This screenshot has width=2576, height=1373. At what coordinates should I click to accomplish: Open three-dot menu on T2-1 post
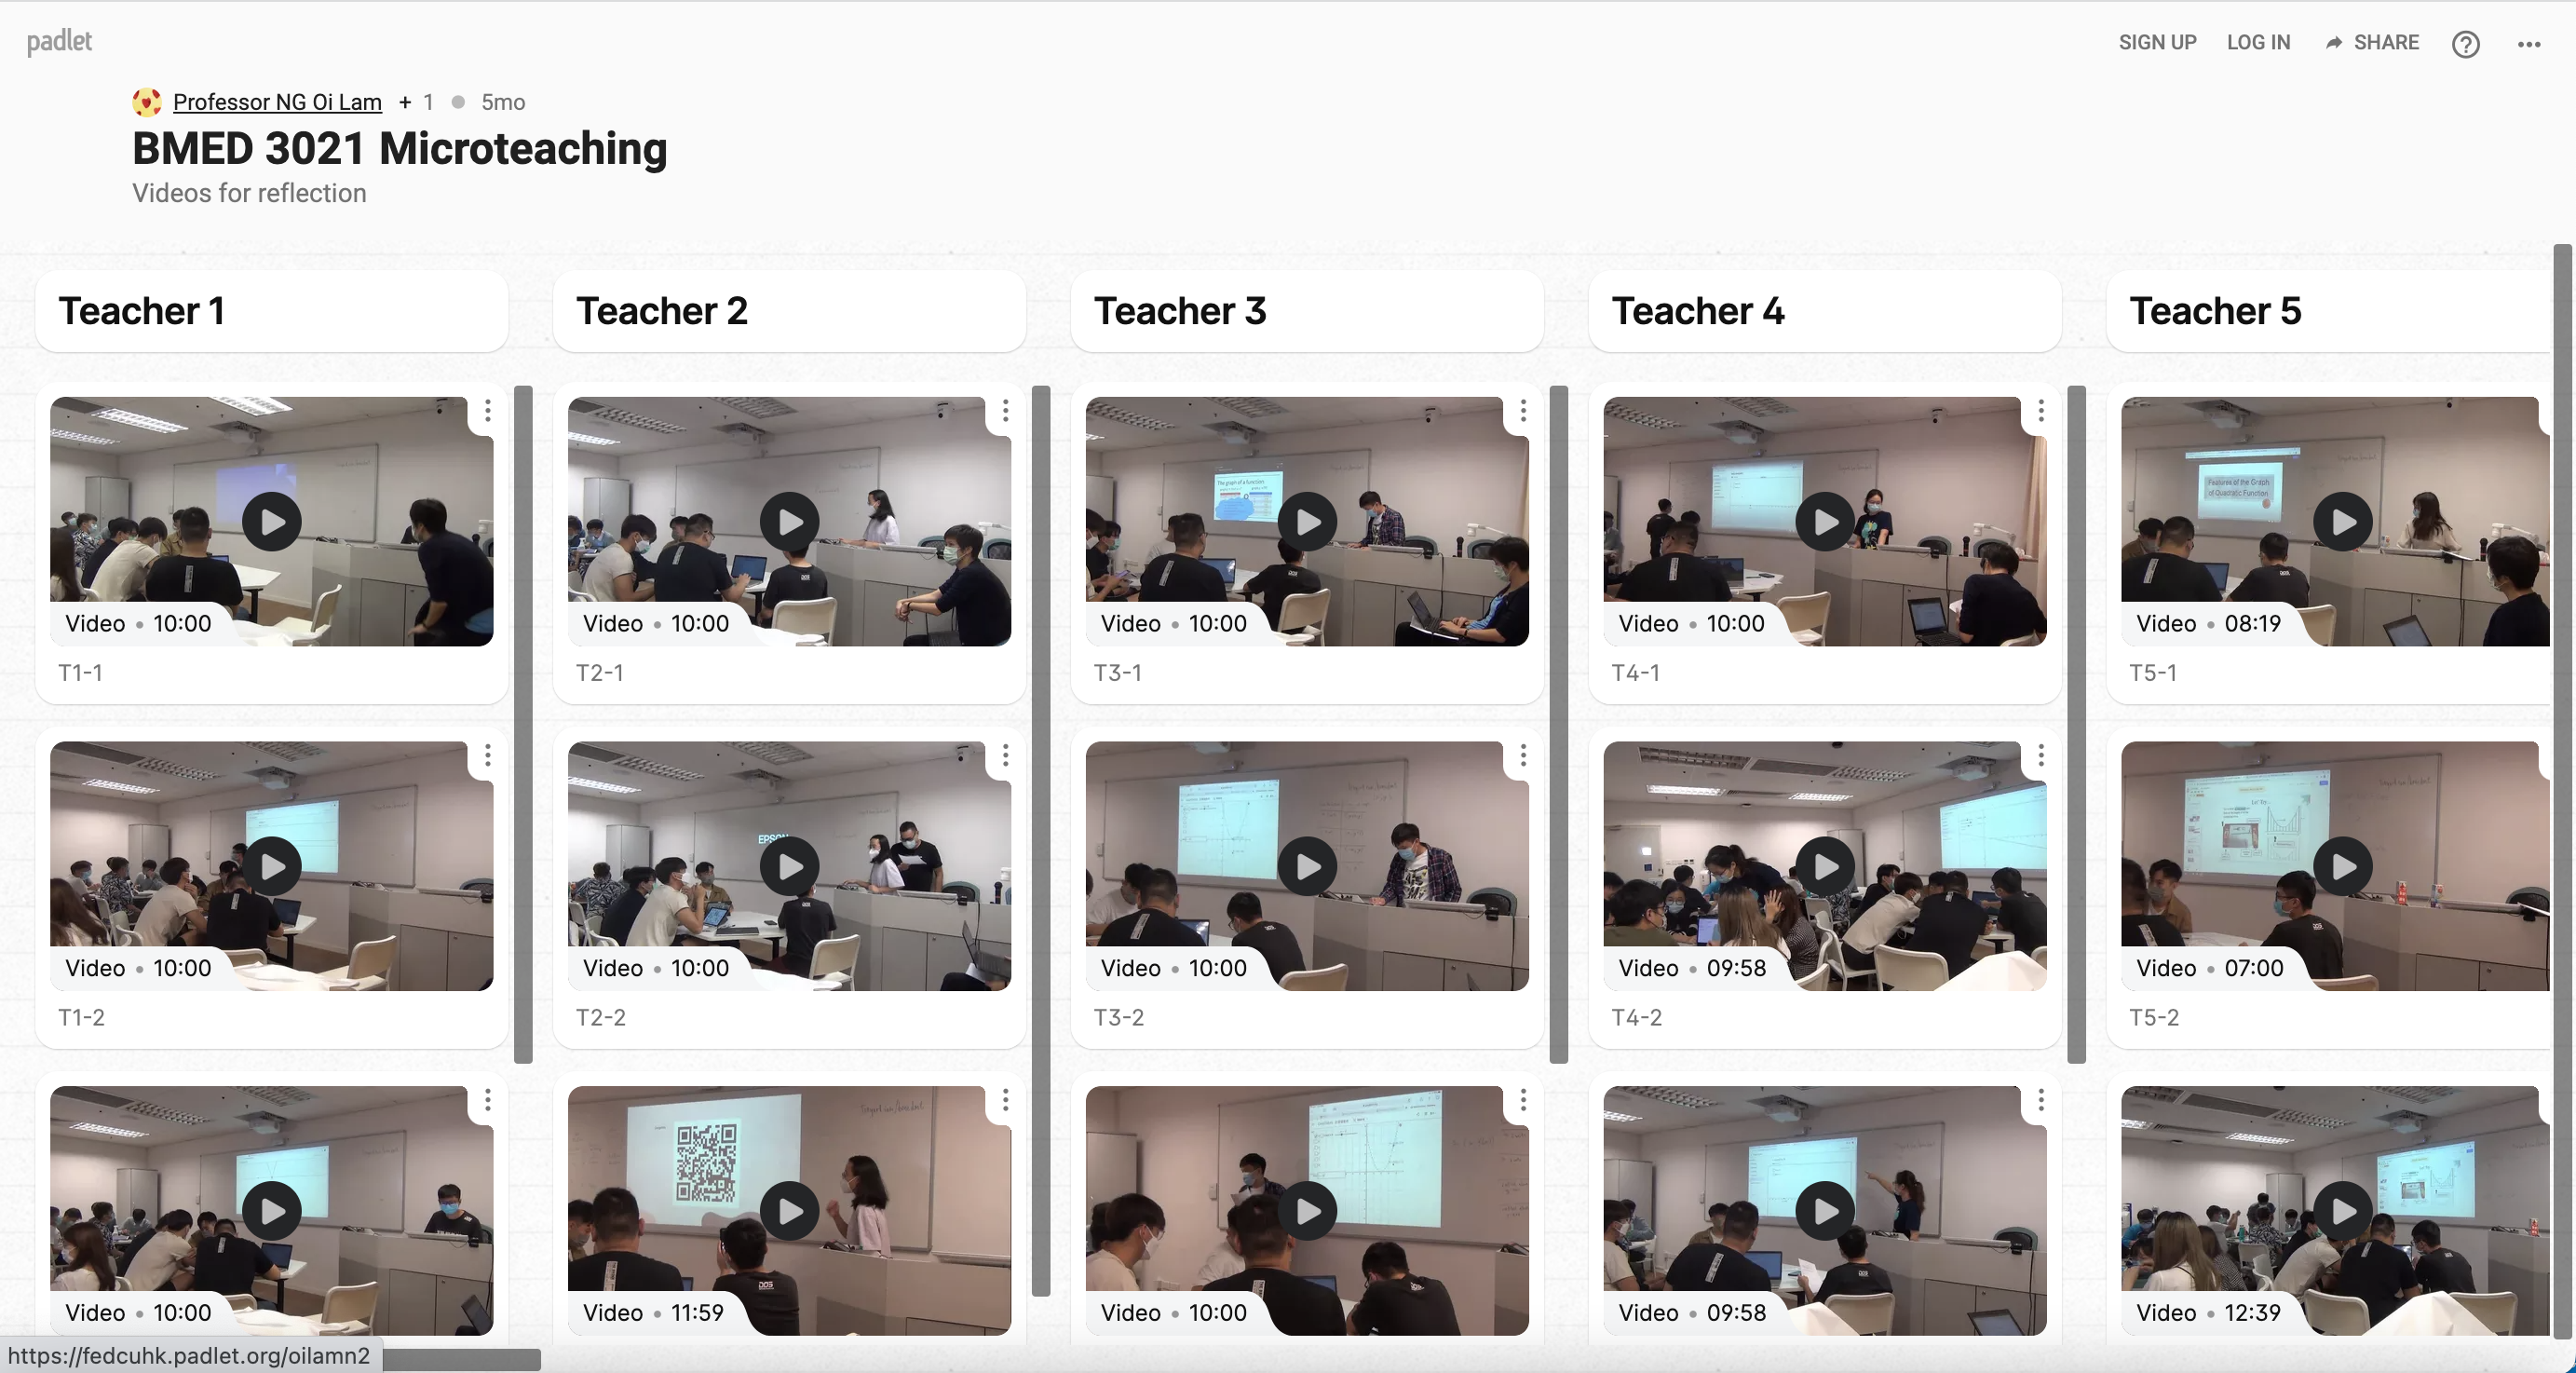[1005, 411]
